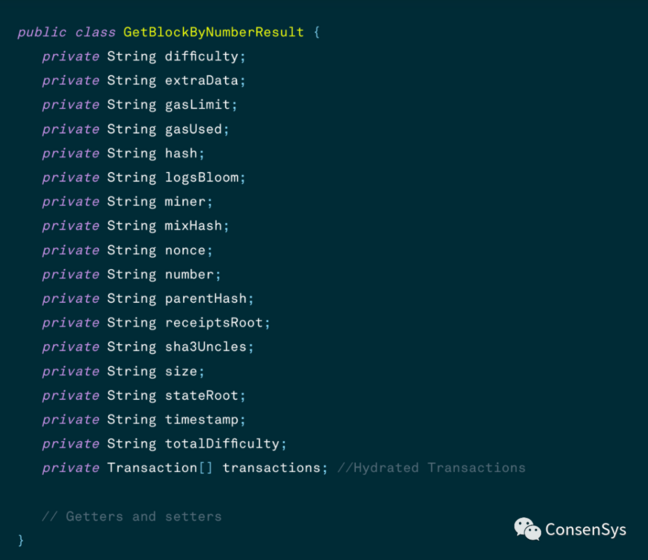
Task: Click the Getters and setters comment
Action: (132, 517)
